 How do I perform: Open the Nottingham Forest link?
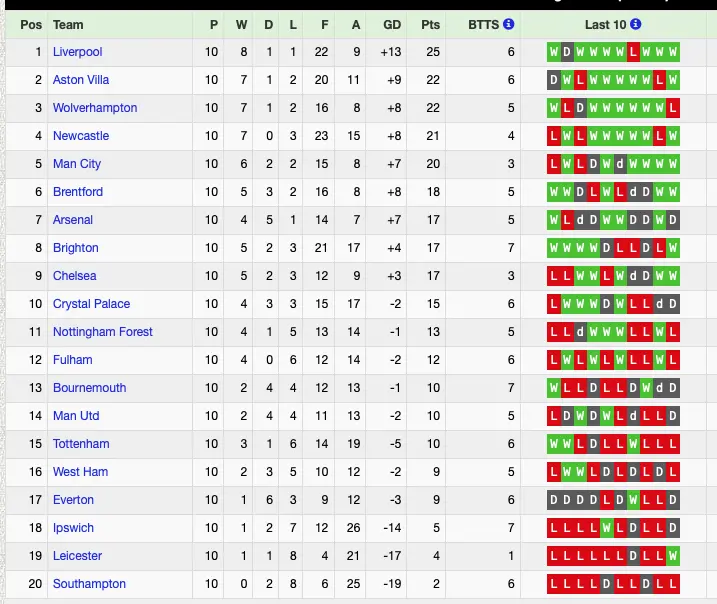click(x=103, y=332)
